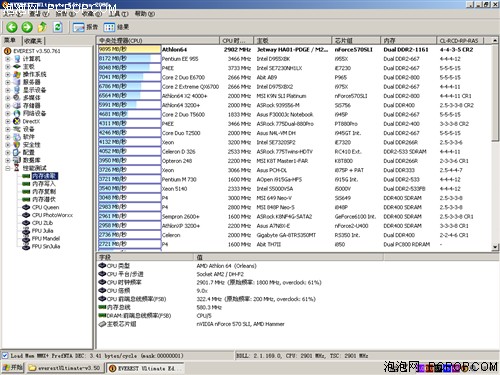Select the highlighted 内存读取 memory read item
This screenshot has height=375, width=500.
(45, 176)
